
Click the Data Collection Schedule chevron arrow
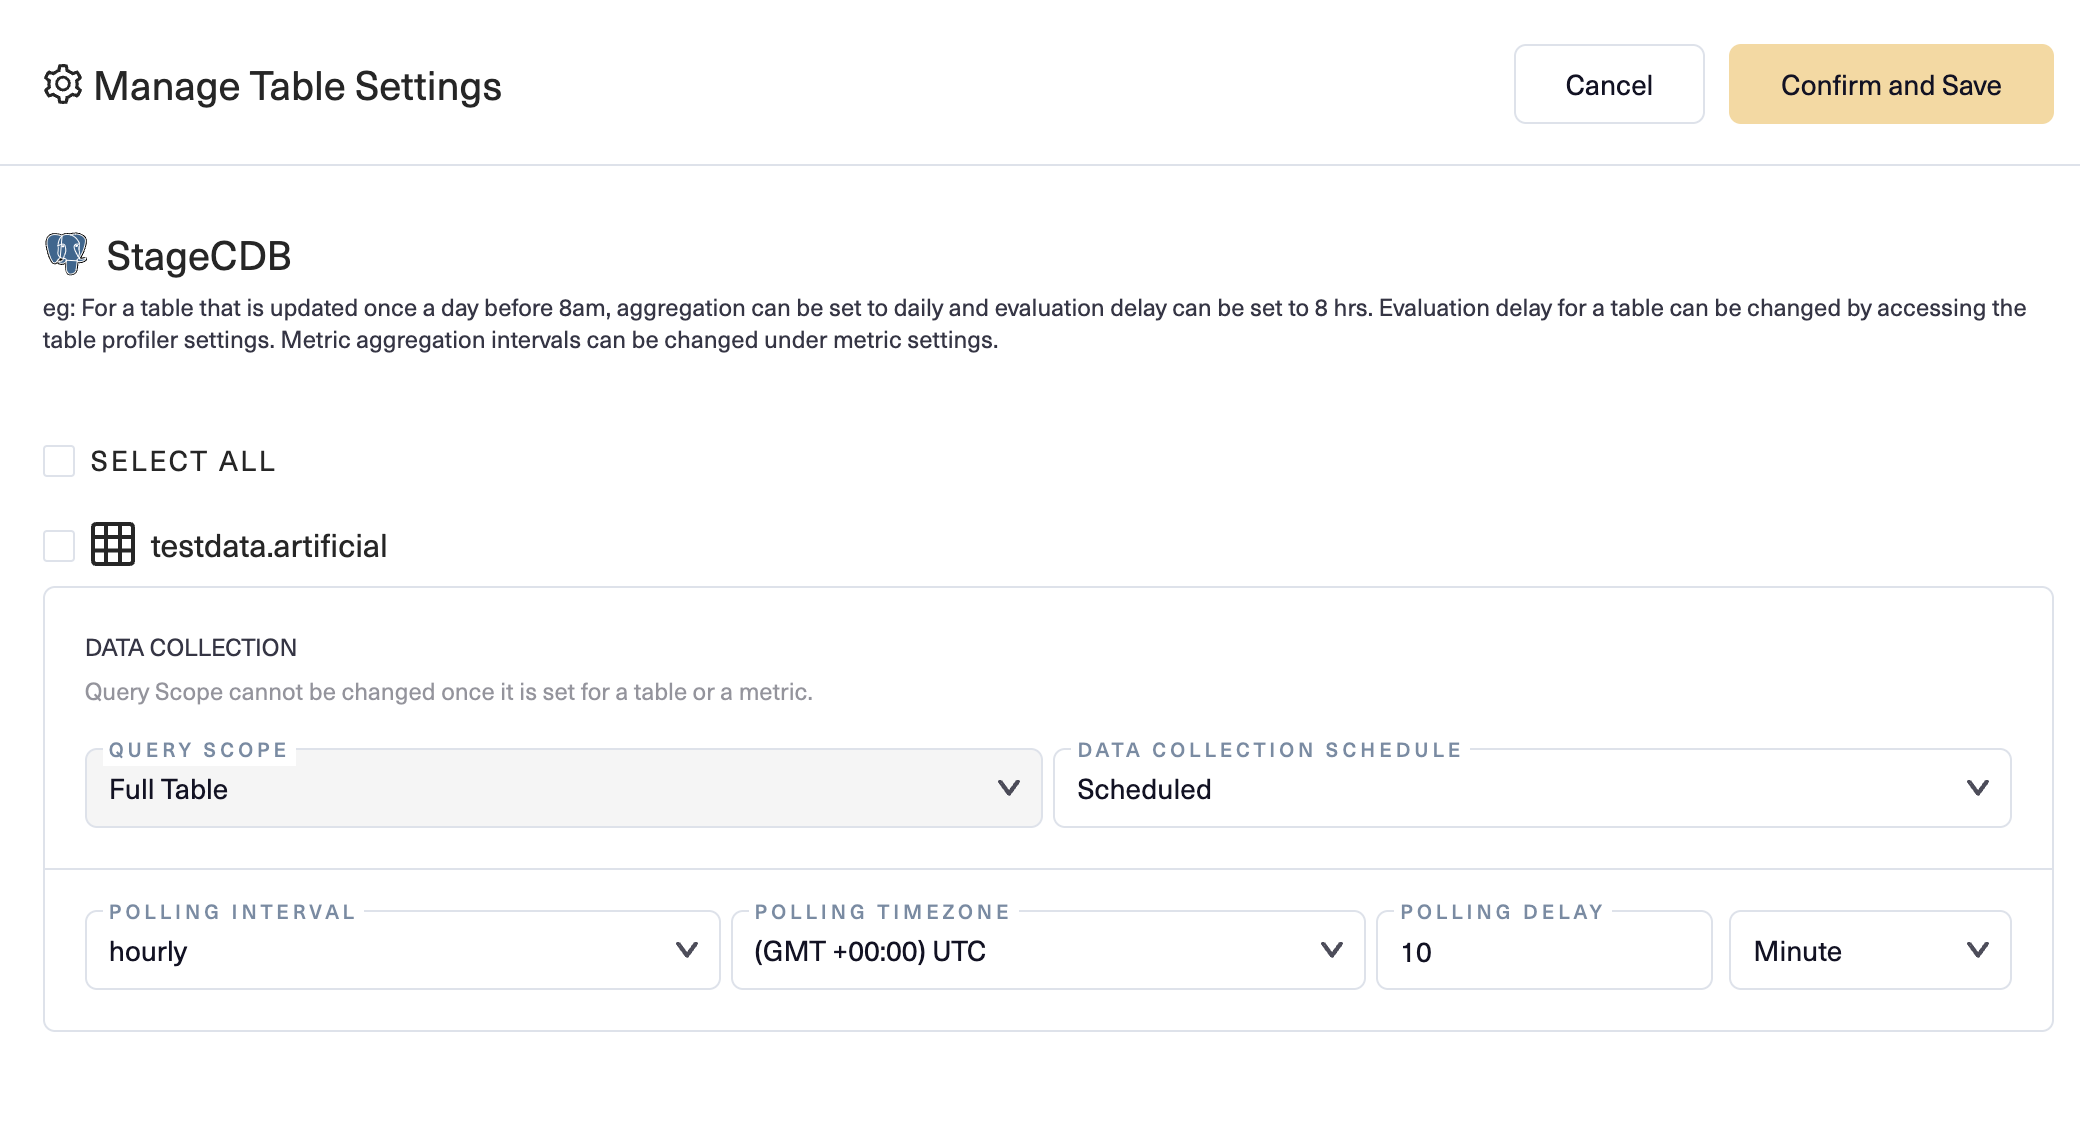click(1977, 788)
